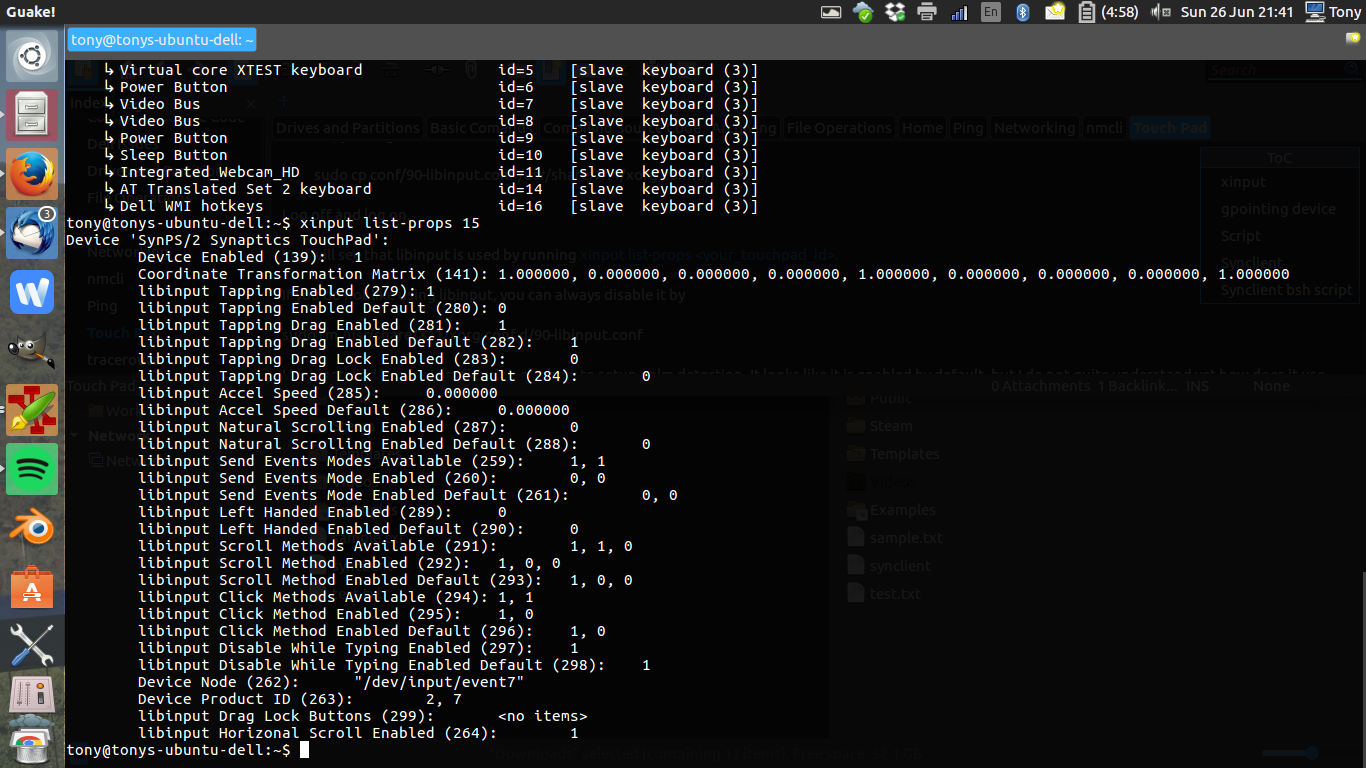Image resolution: width=1366 pixels, height=768 pixels.
Task: Open the network signal strength indicator
Action: (959, 12)
